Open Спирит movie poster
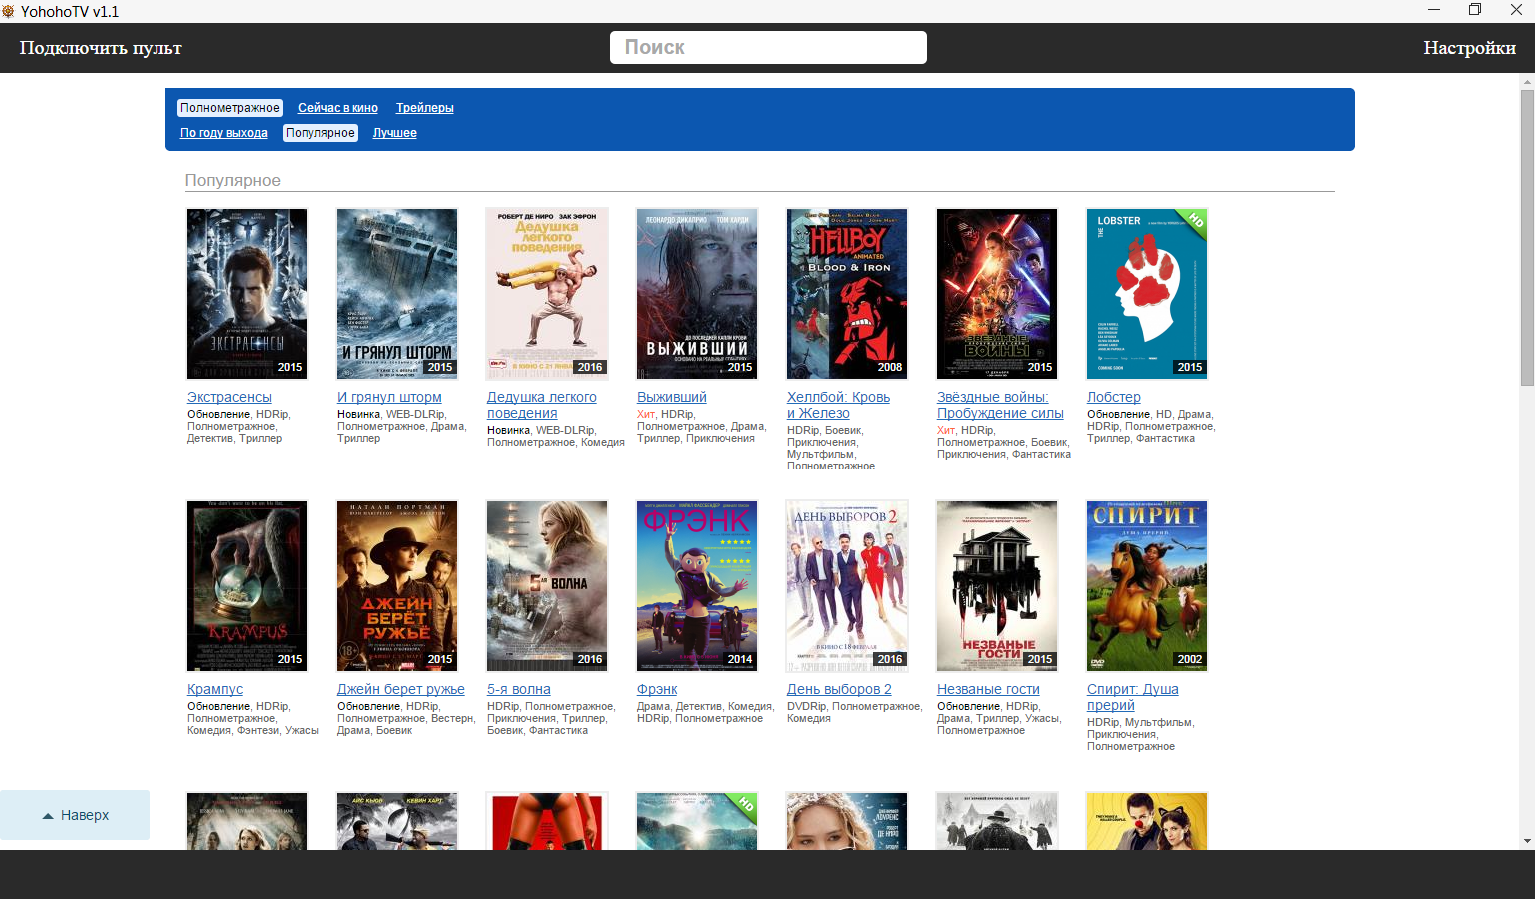Screen dimensions: 1535x899 click(1147, 586)
